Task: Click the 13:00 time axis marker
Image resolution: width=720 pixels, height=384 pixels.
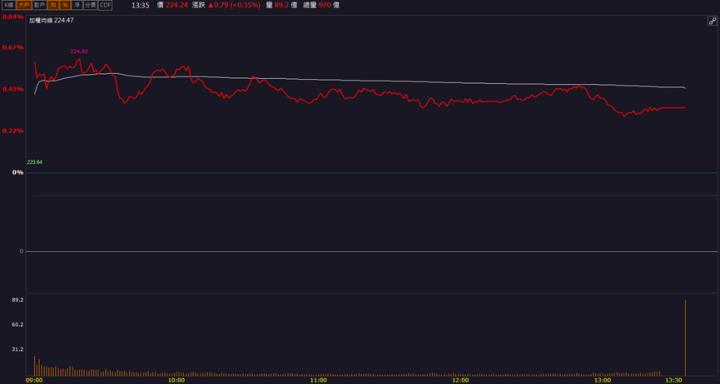Action: [602, 380]
